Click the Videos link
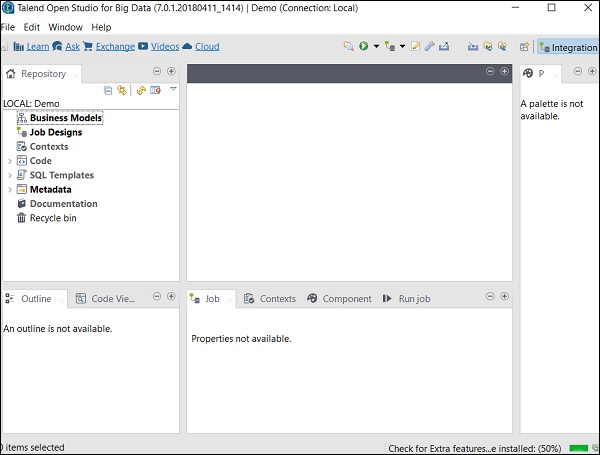 (x=165, y=47)
